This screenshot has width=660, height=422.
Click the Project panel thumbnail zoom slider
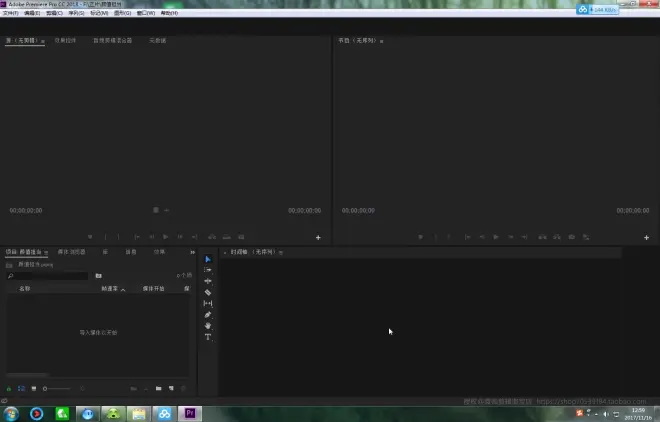(56, 389)
